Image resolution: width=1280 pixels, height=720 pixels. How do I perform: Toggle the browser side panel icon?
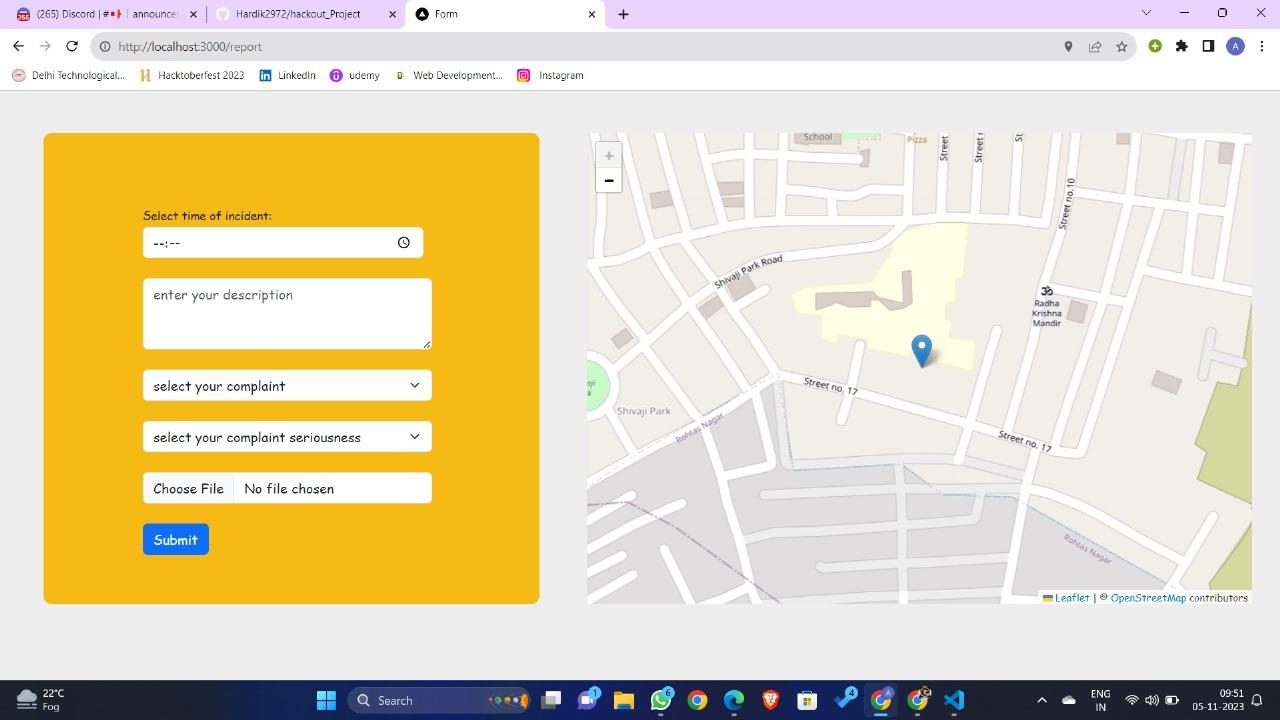coord(1208,46)
